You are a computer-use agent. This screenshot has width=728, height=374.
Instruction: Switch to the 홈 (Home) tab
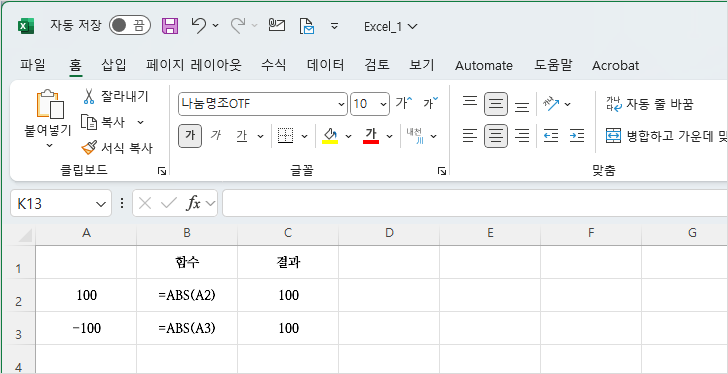point(75,65)
